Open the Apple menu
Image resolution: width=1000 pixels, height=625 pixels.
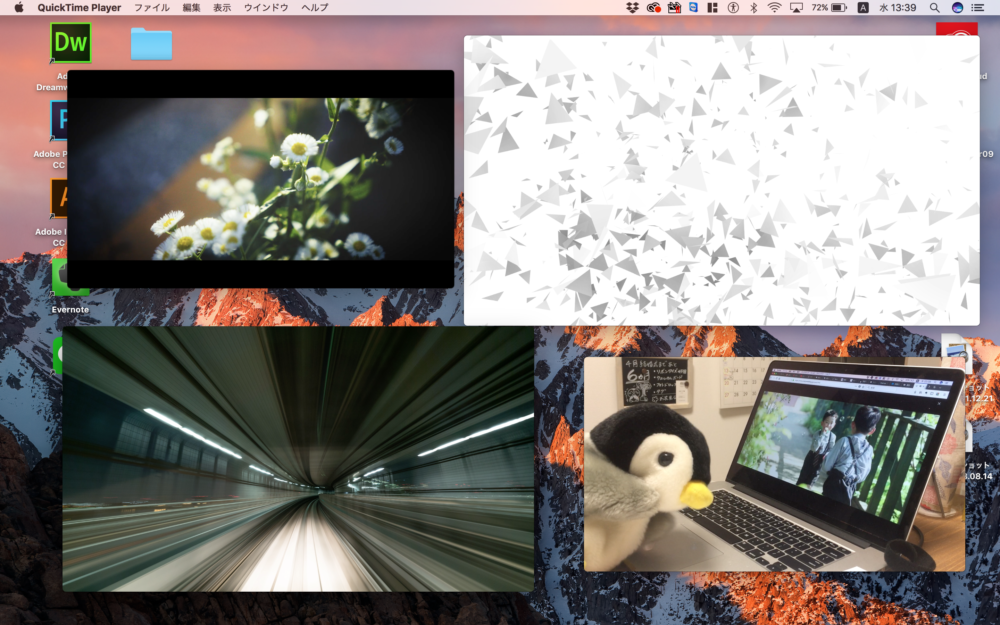(18, 8)
